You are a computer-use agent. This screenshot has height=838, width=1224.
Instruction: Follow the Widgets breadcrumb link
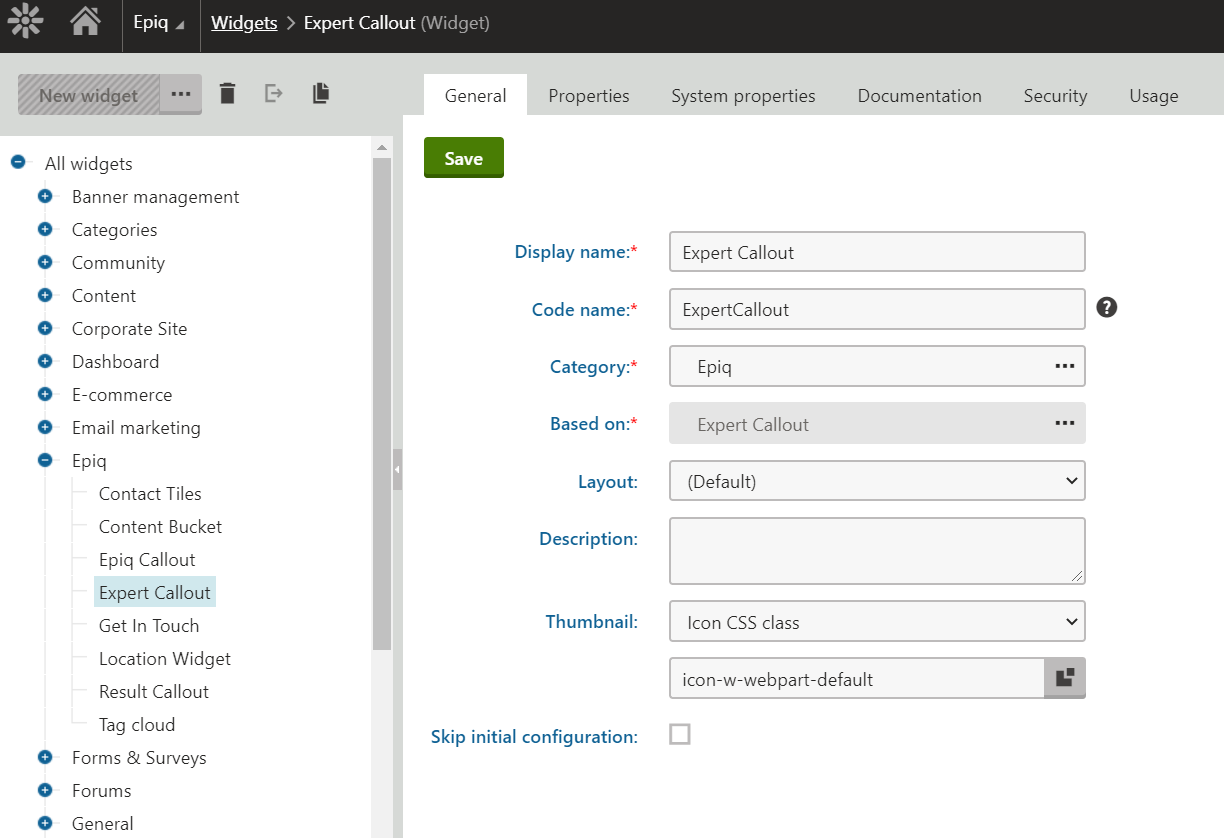[244, 22]
